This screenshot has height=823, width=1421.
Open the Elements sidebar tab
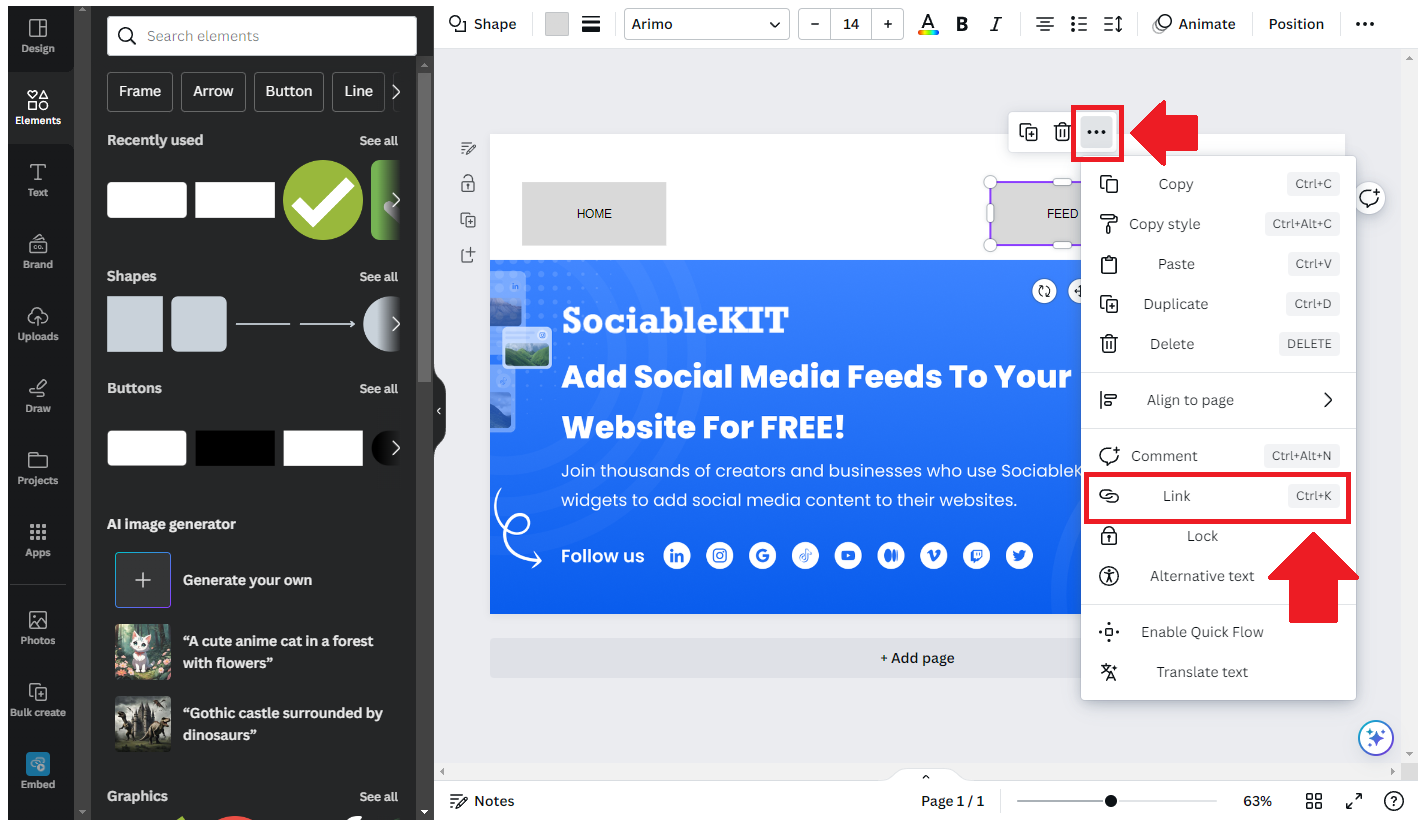pyautogui.click(x=38, y=107)
